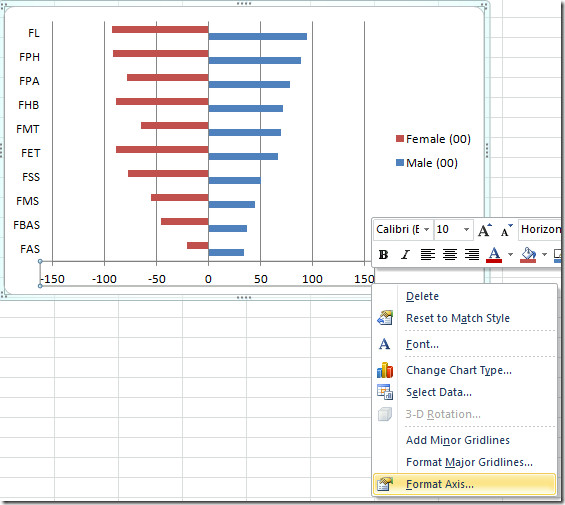
Task: Click the -50 axis value
Action: click(156, 279)
